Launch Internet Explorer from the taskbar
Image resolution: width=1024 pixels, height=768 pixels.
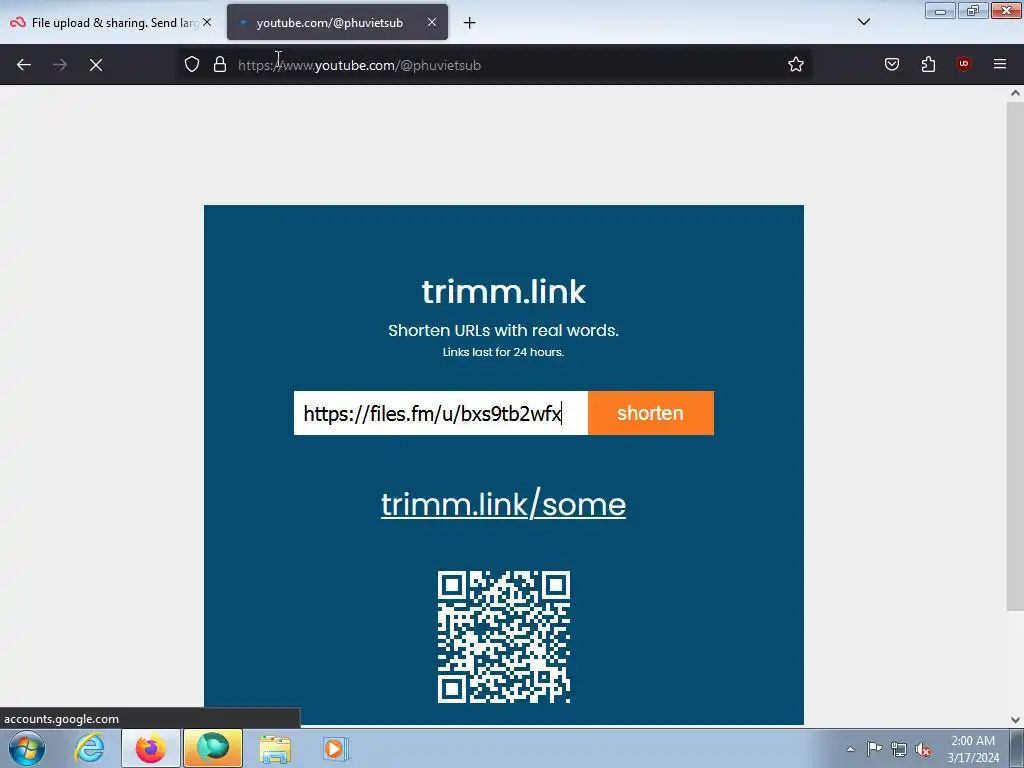[x=89, y=748]
